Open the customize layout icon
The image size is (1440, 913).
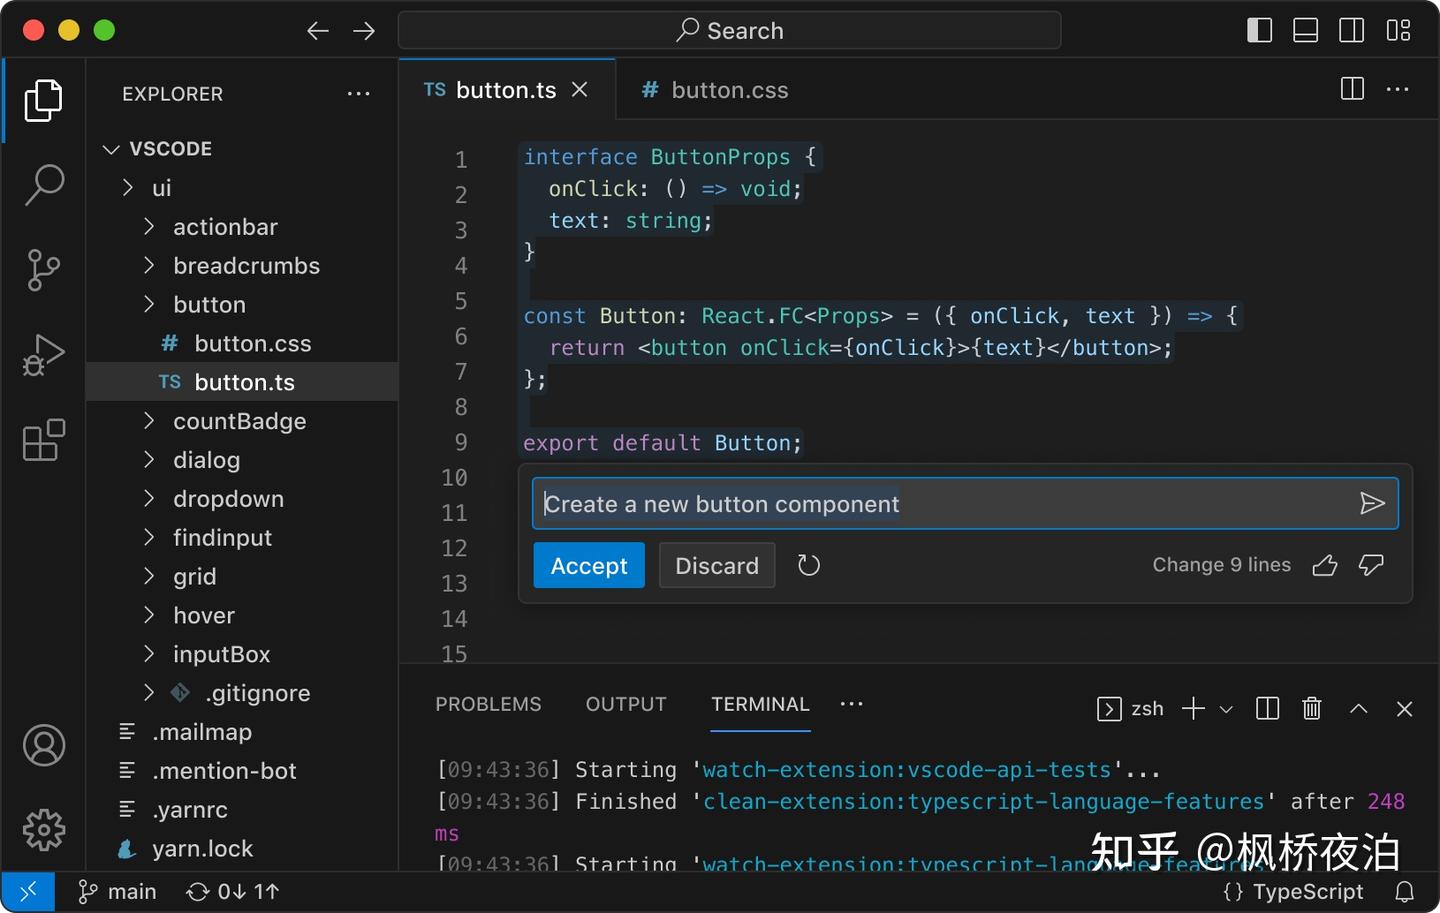(1398, 30)
